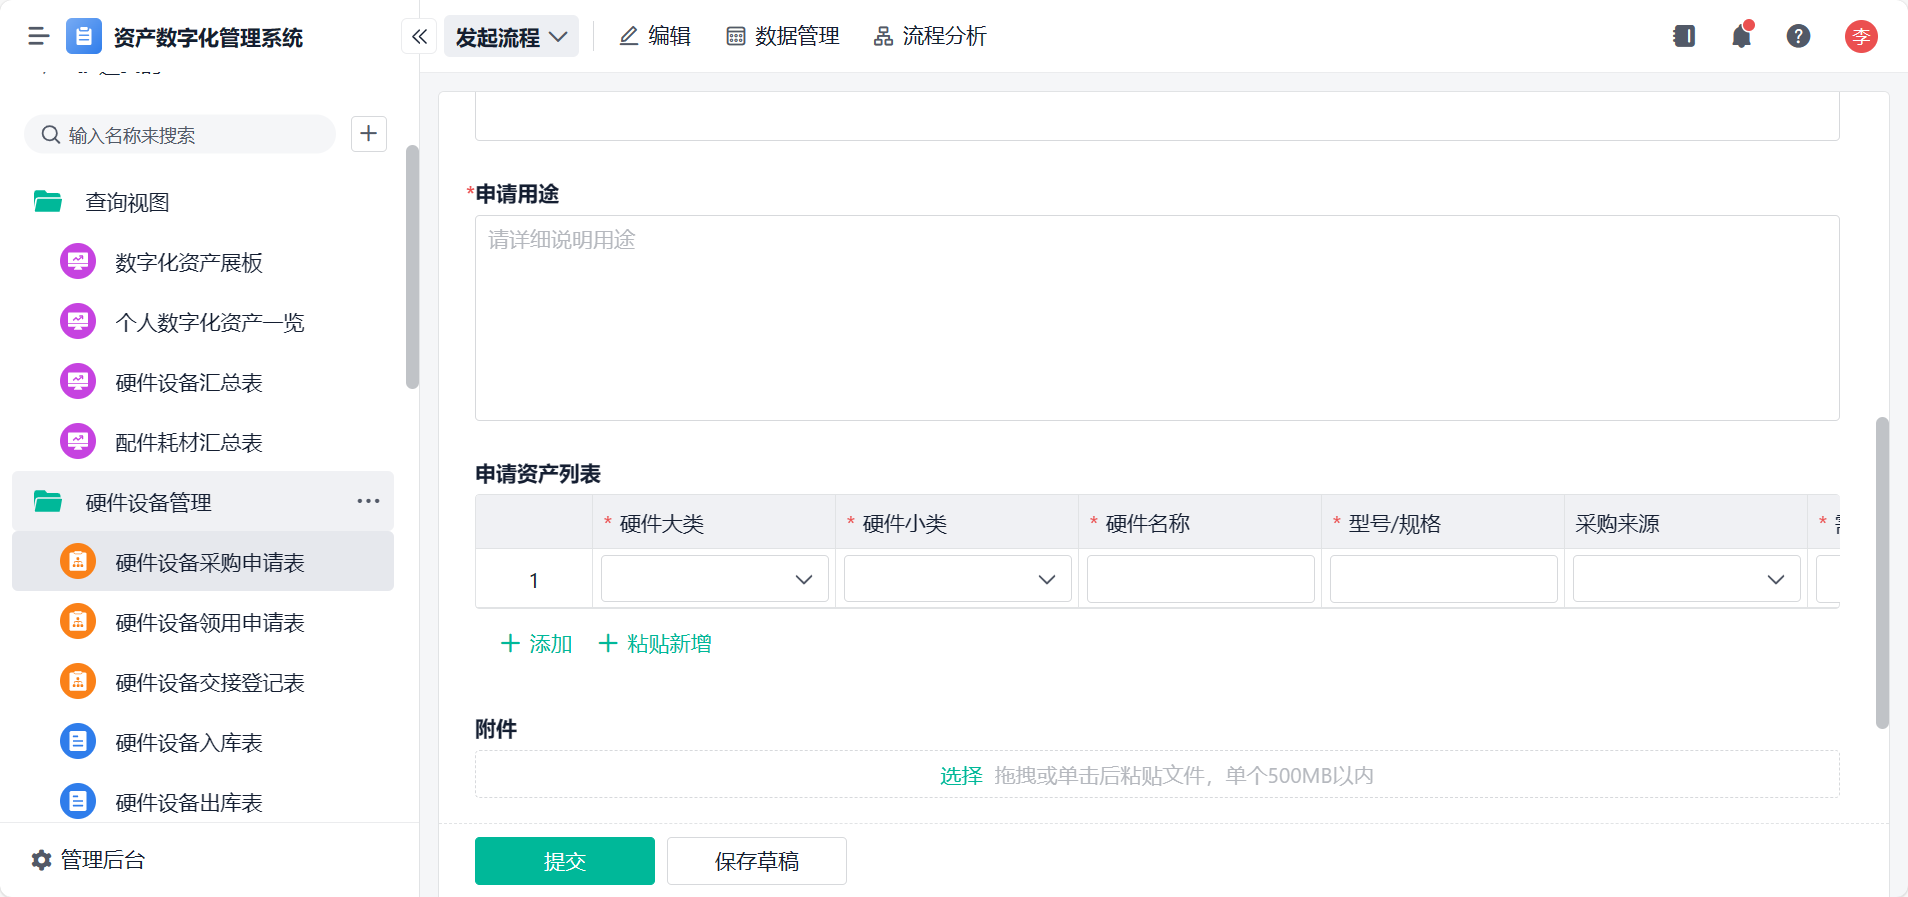Click the hamburger menu icon
Image resolution: width=1908 pixels, height=897 pixels.
coord(39,37)
